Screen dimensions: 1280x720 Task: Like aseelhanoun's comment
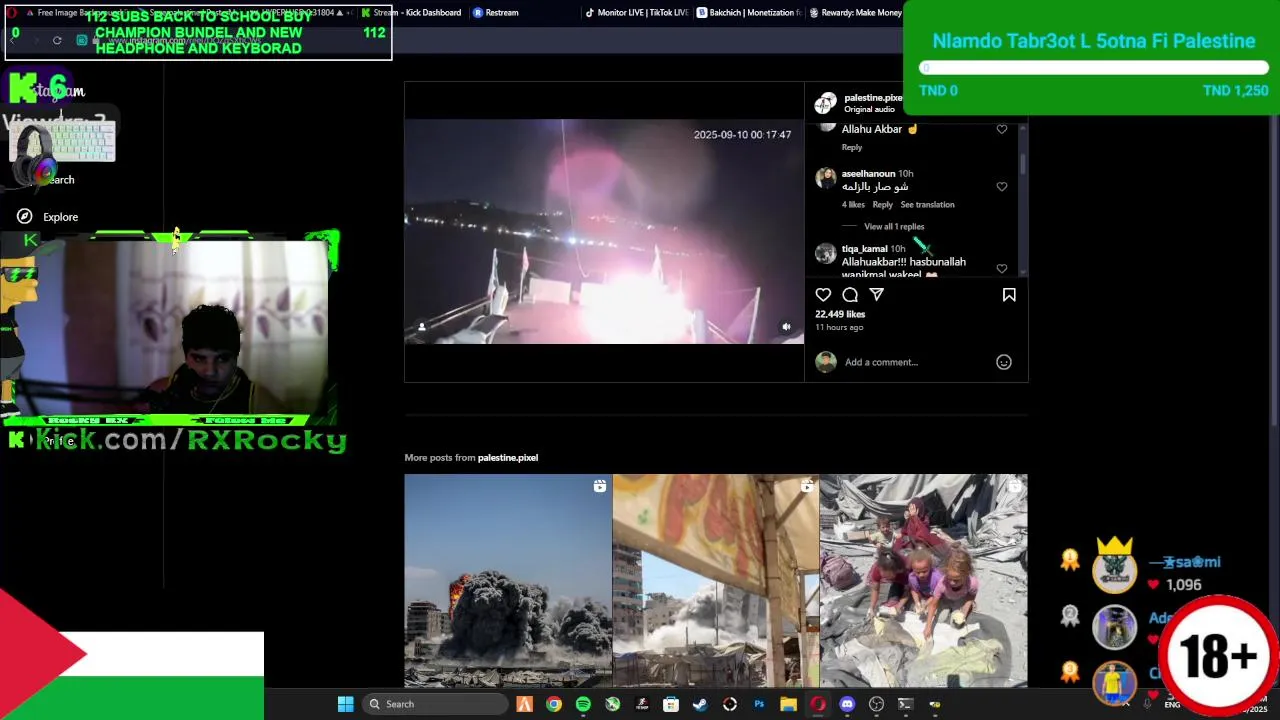click(1002, 187)
